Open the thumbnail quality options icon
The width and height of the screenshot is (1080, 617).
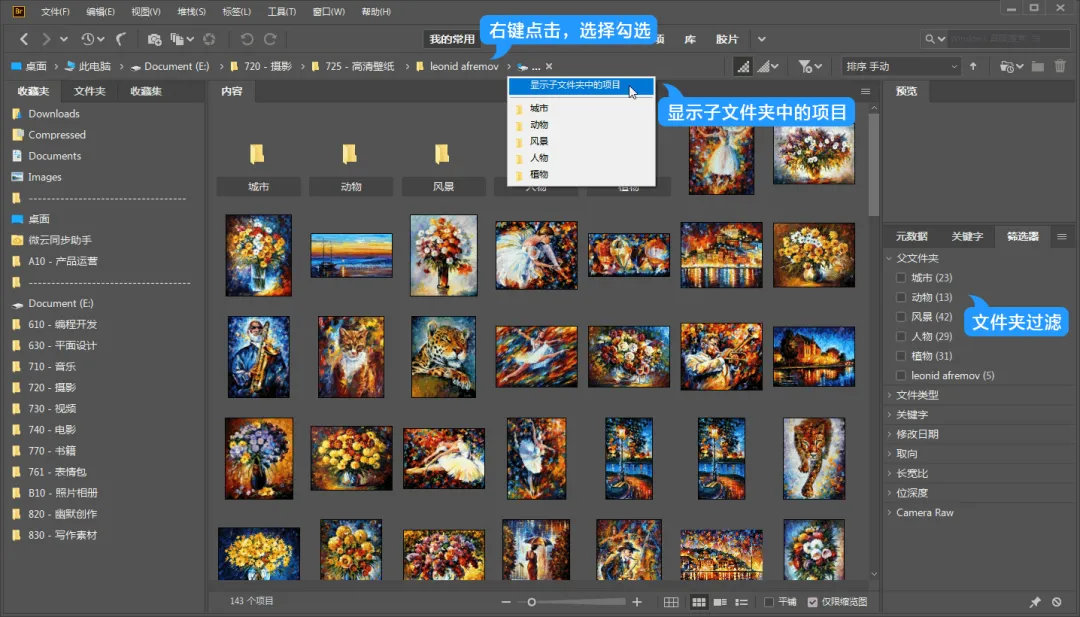click(767, 67)
